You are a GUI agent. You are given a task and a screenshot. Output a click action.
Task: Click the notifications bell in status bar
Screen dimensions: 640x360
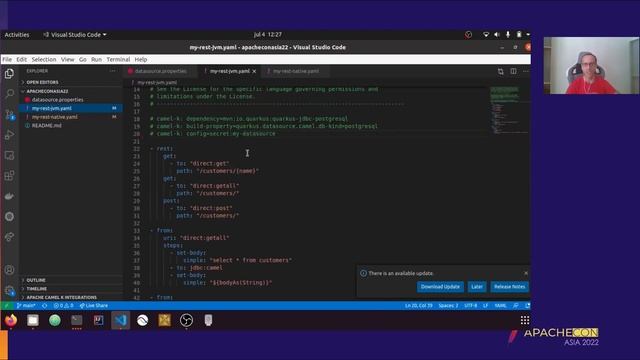pos(527,306)
